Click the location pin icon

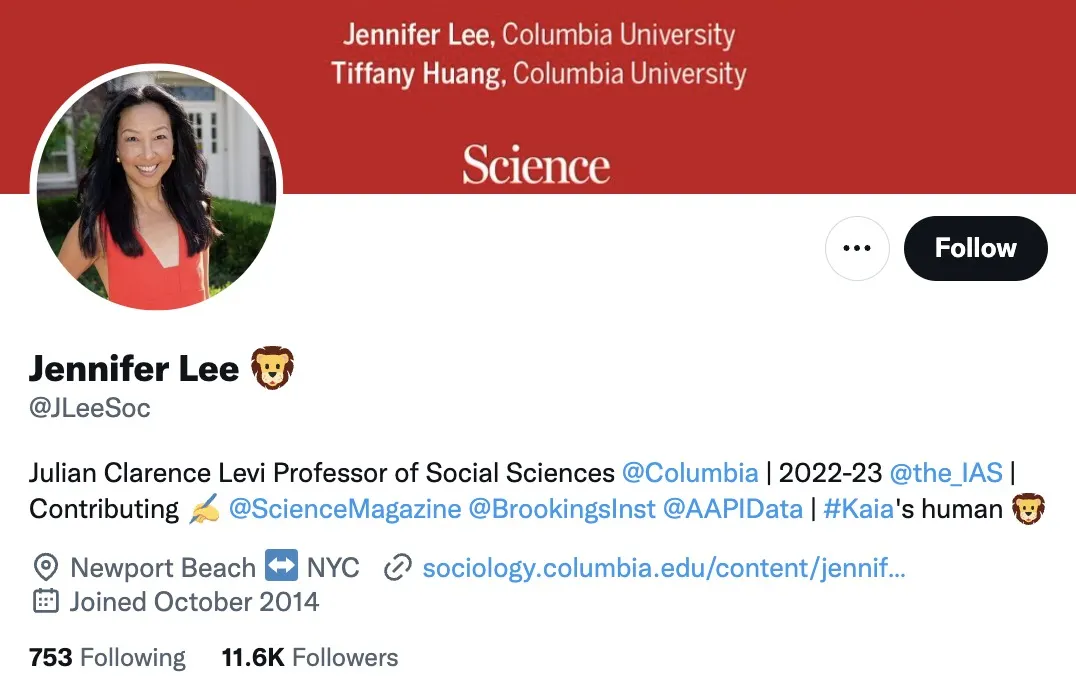[x=45, y=568]
